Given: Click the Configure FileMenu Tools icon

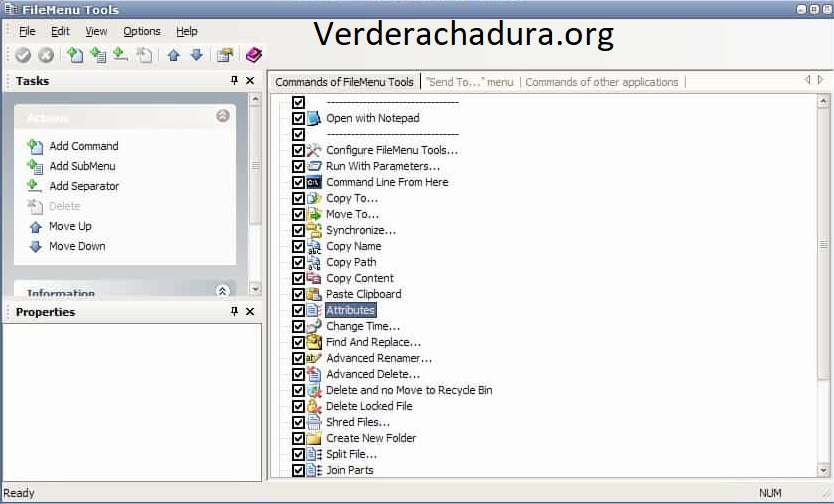Looking at the screenshot, I should [x=314, y=150].
